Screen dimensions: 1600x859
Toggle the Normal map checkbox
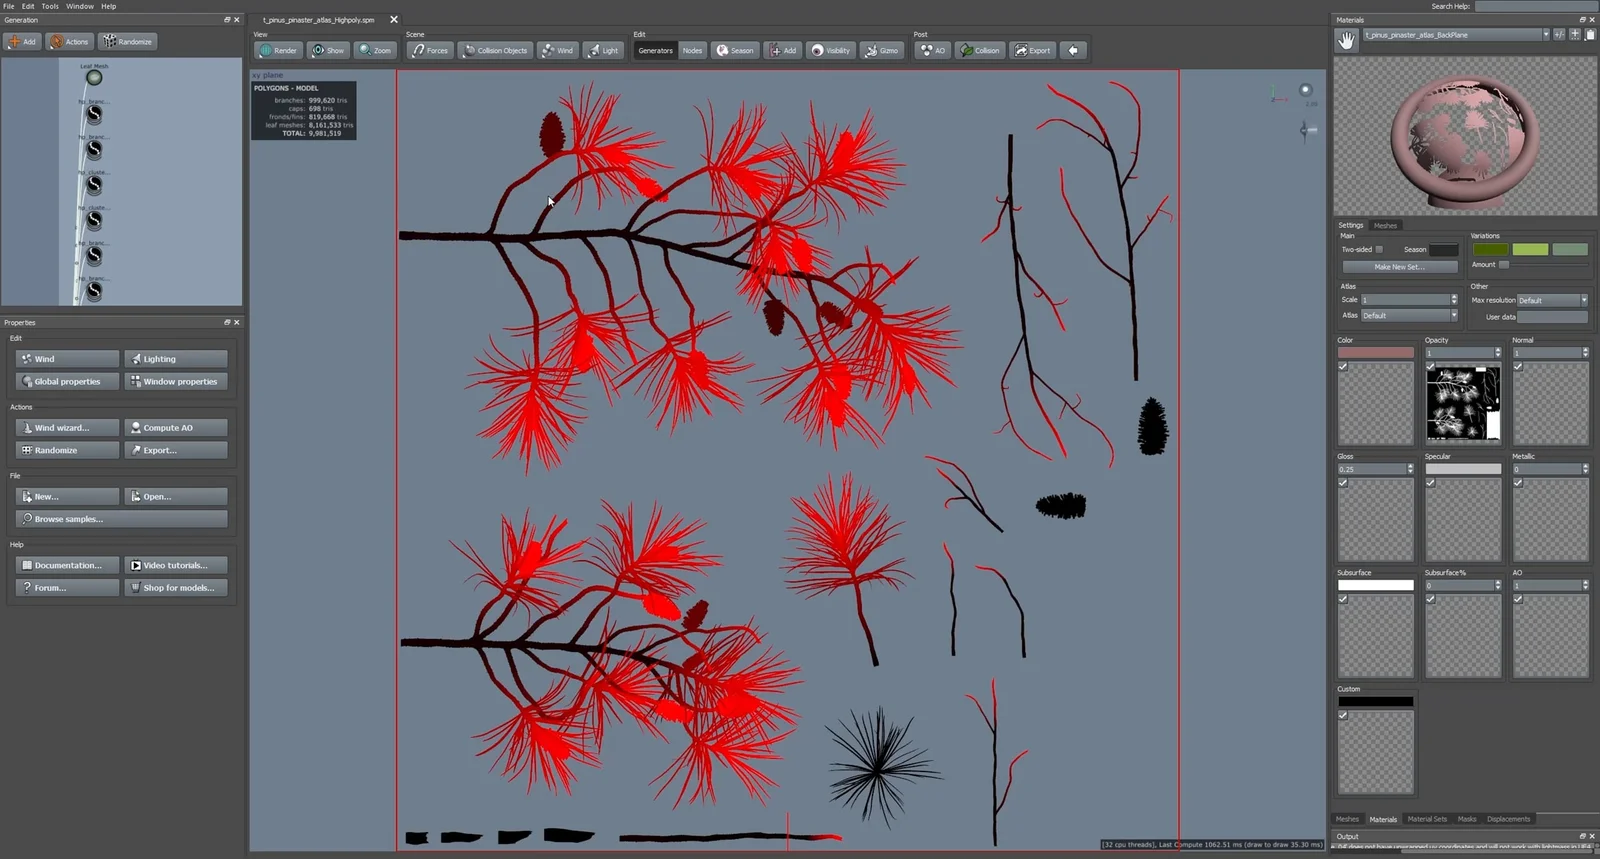pos(1518,367)
